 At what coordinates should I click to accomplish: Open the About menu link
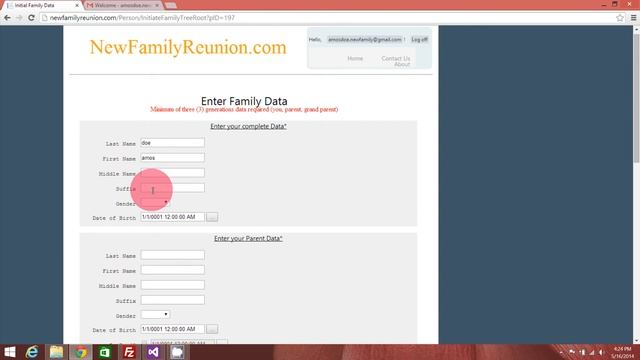[x=402, y=64]
